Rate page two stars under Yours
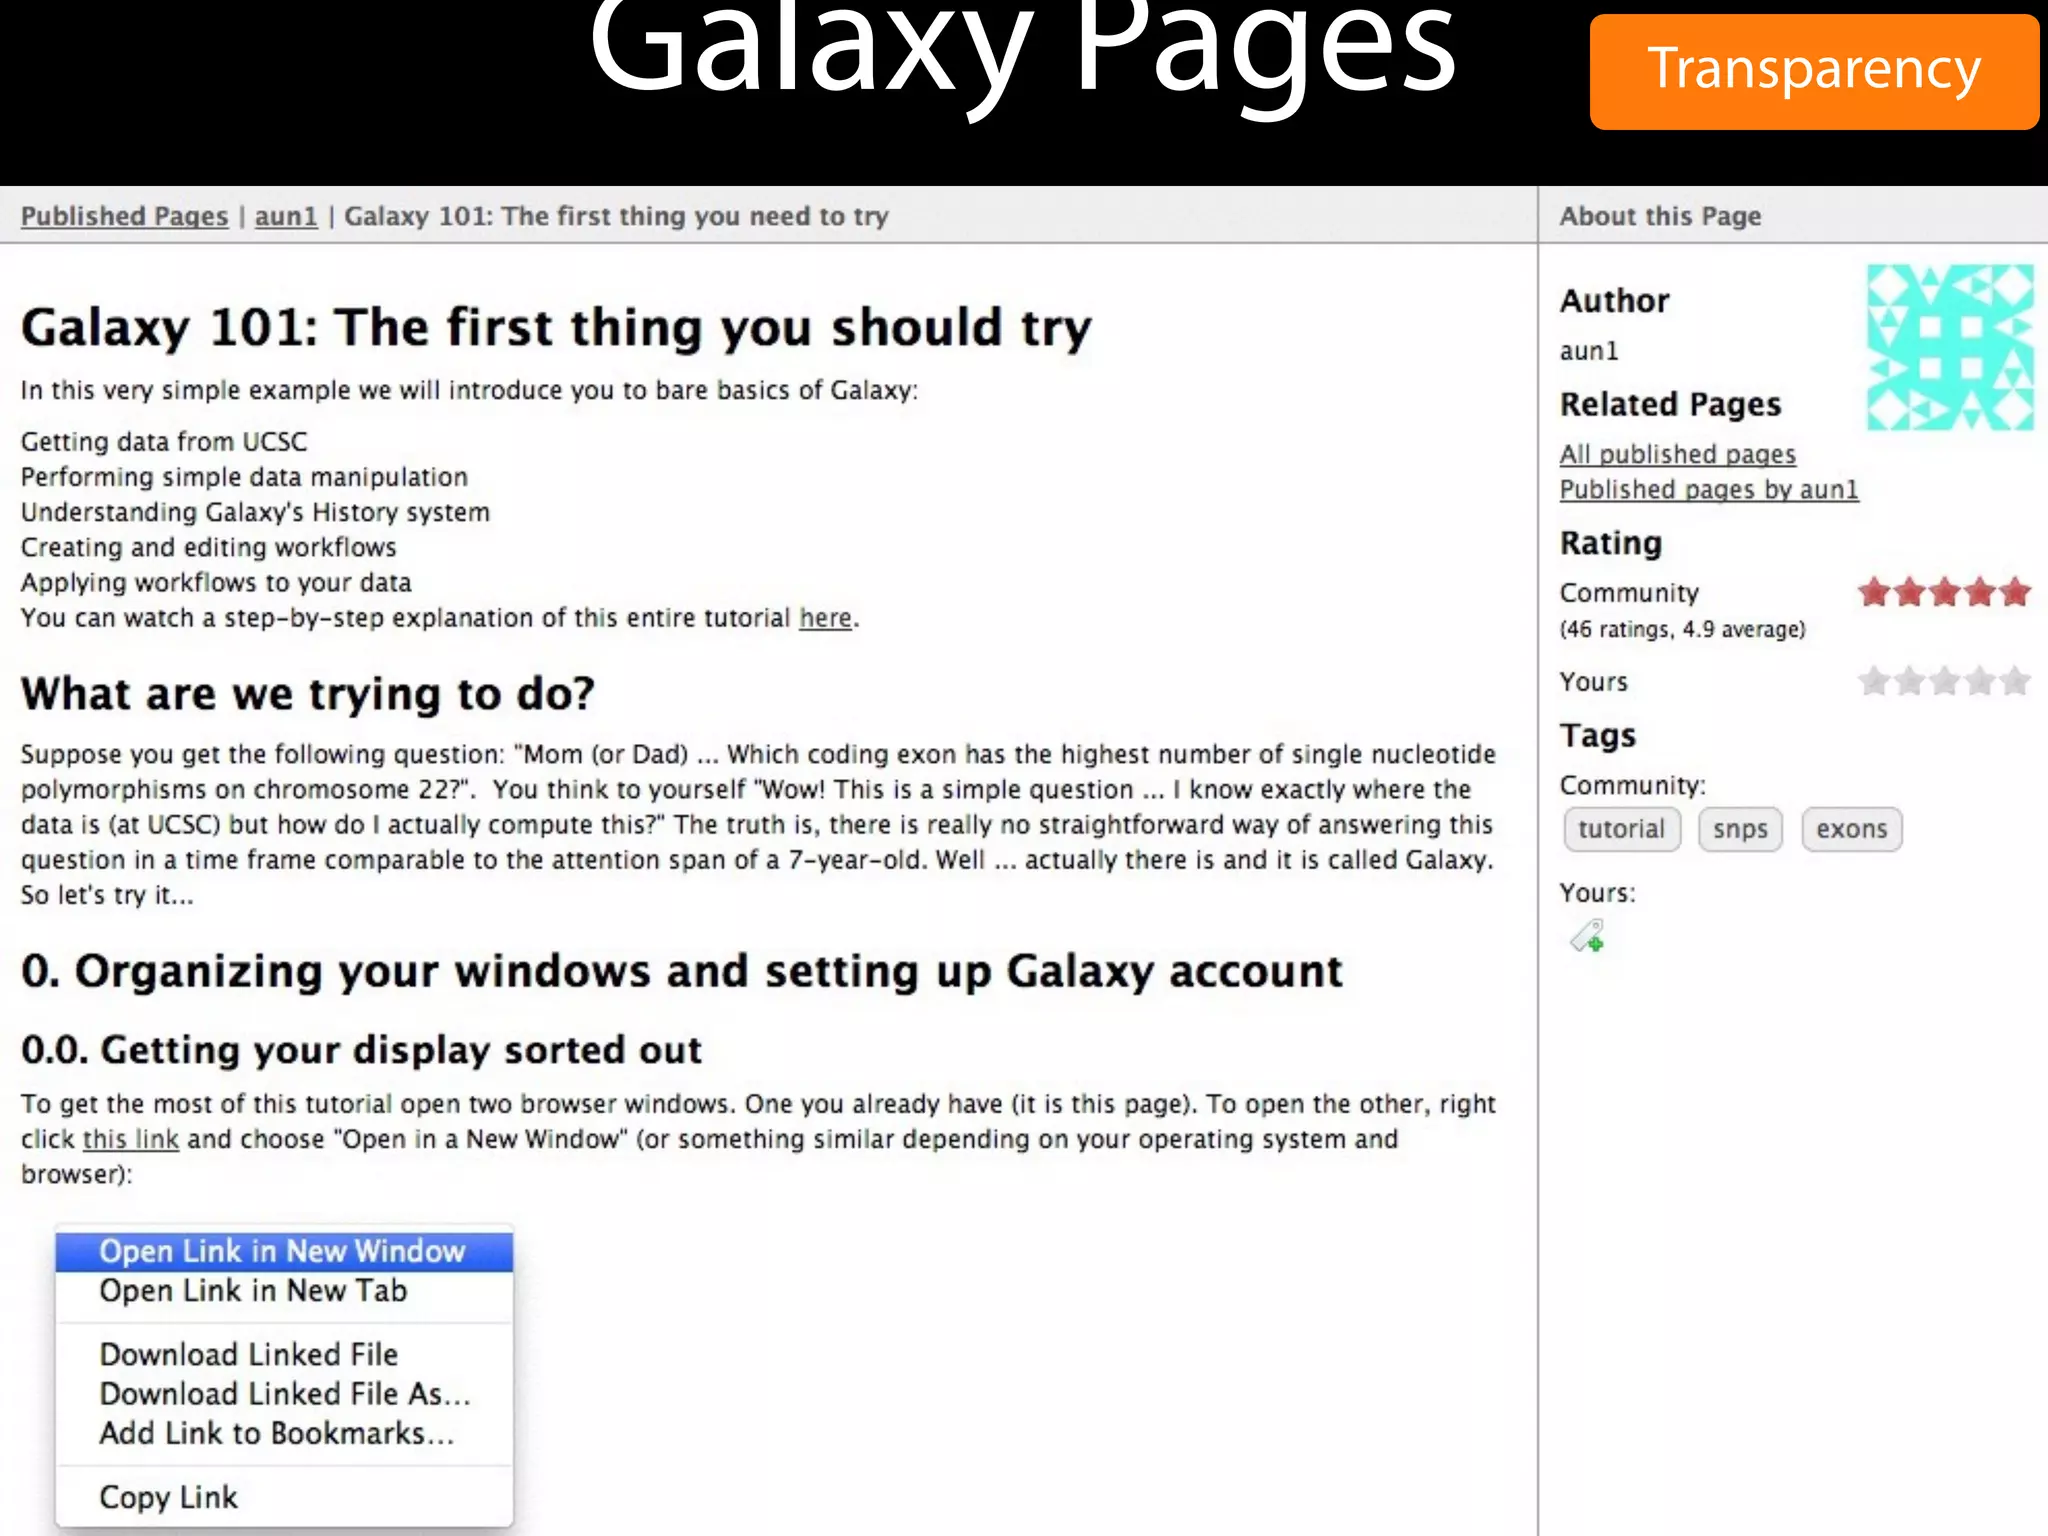 pyautogui.click(x=1910, y=681)
